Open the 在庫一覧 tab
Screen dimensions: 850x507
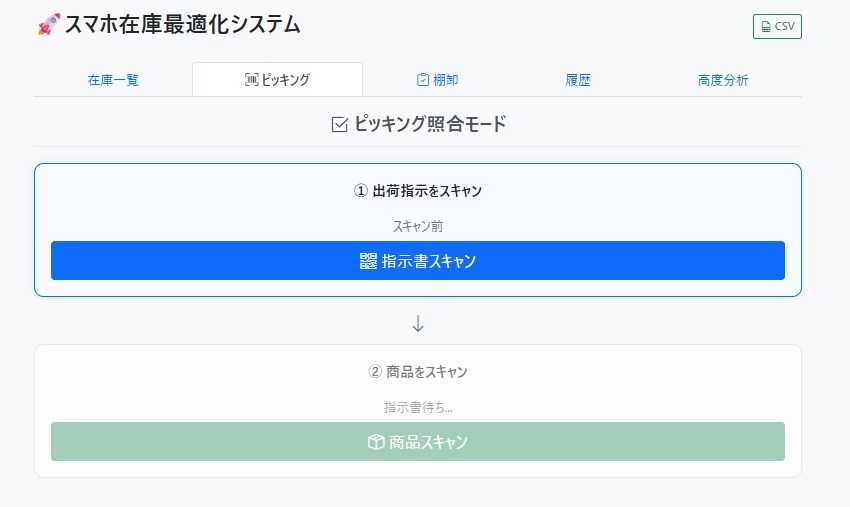(x=113, y=80)
